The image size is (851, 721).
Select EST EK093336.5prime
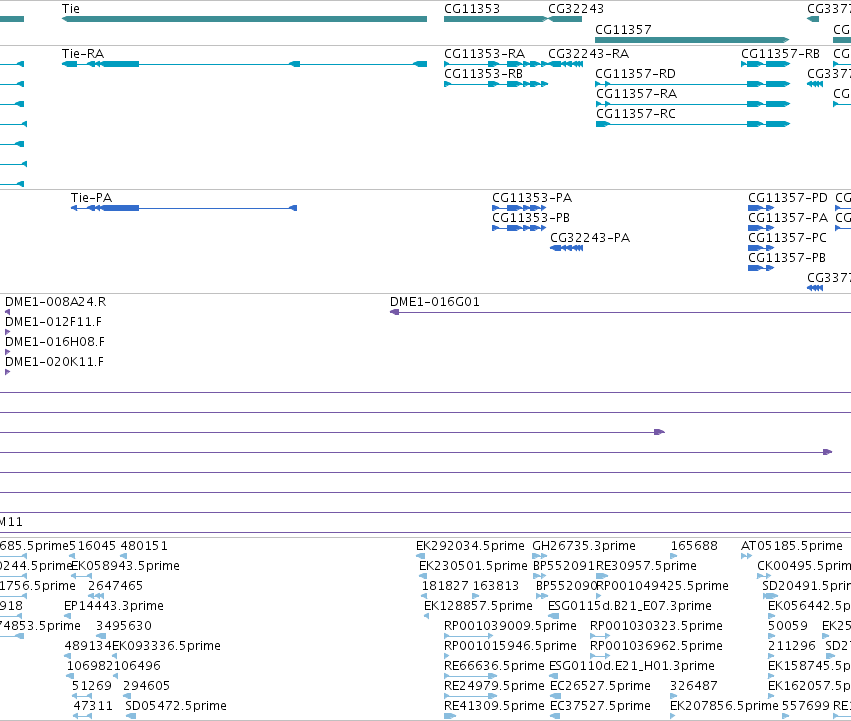[166, 646]
